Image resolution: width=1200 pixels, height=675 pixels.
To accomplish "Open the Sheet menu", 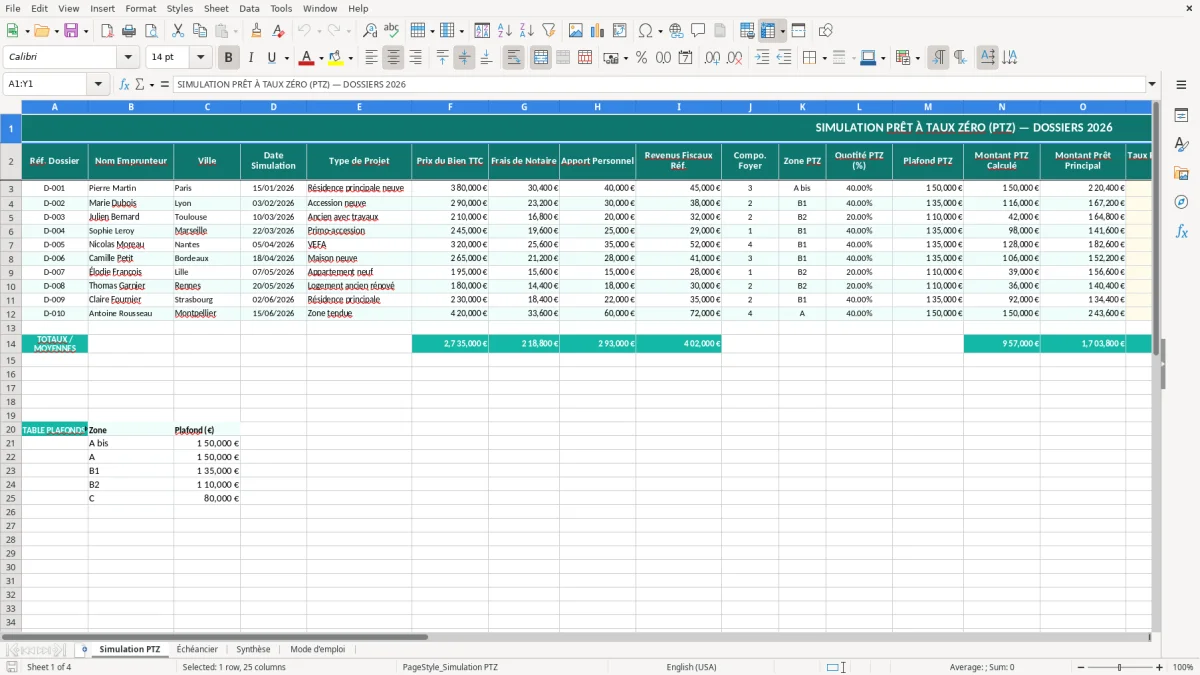I will click(216, 8).
